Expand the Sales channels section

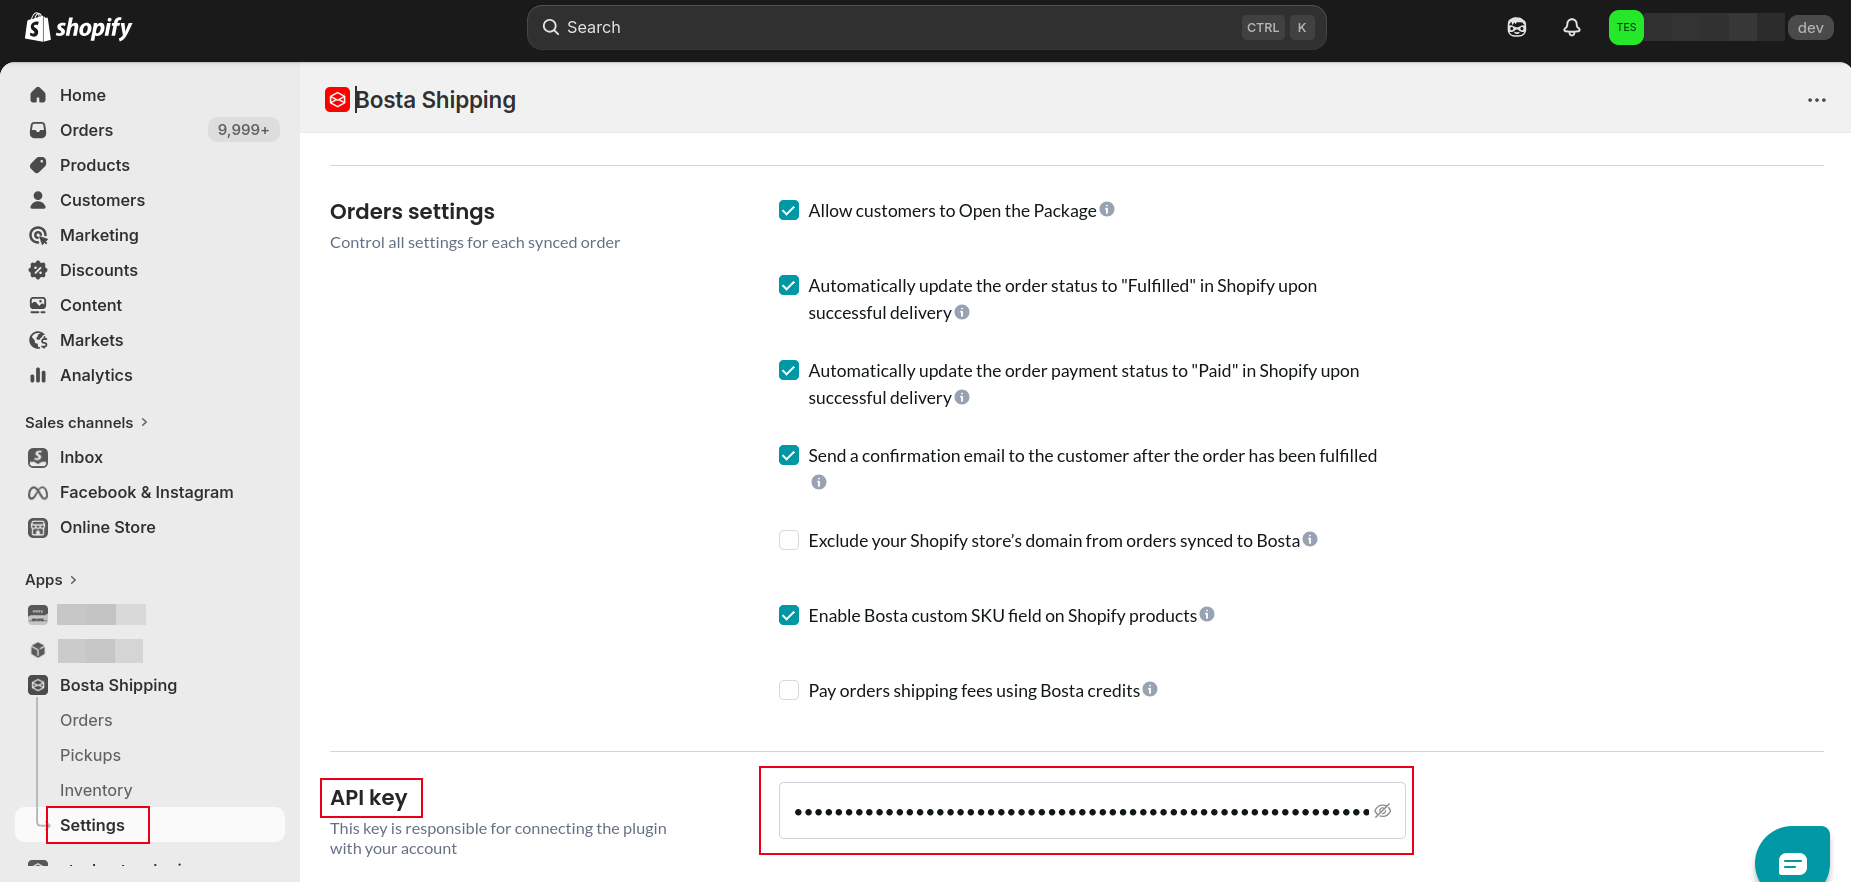coord(87,422)
